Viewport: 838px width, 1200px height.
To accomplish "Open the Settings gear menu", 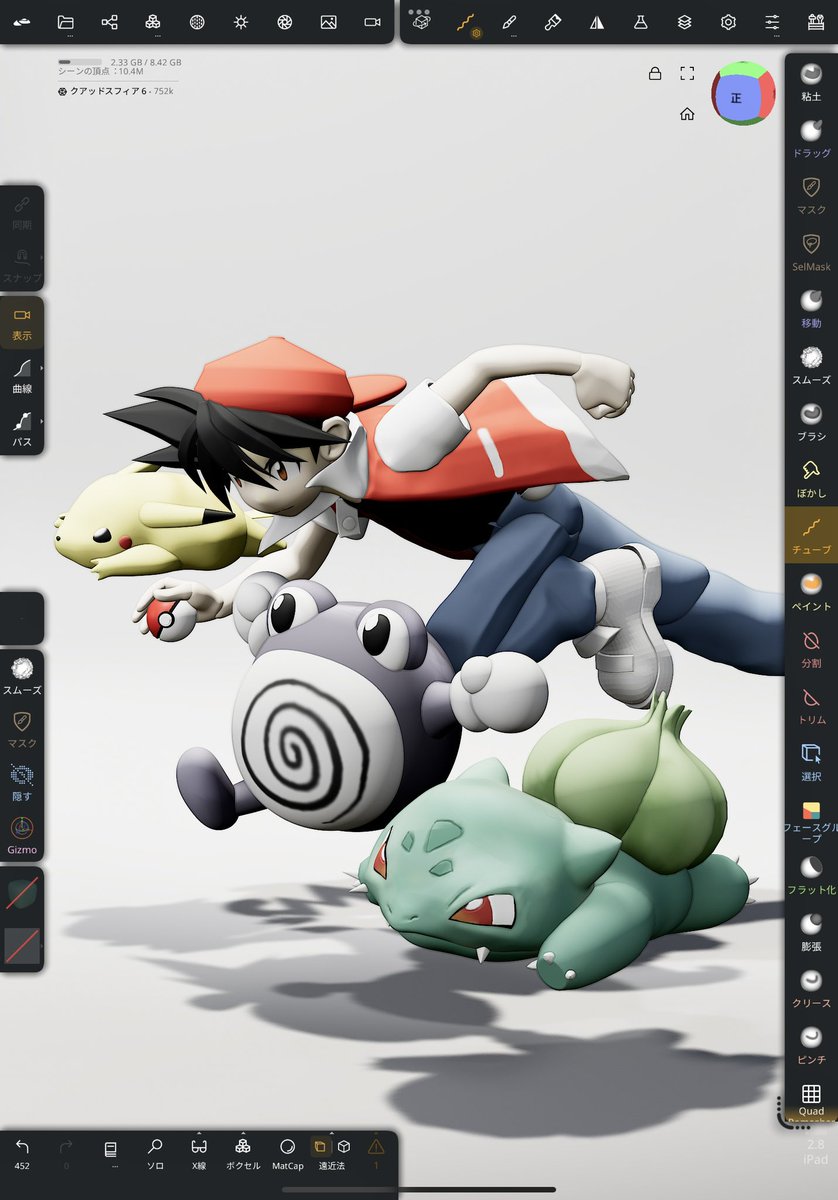I will pos(728,22).
